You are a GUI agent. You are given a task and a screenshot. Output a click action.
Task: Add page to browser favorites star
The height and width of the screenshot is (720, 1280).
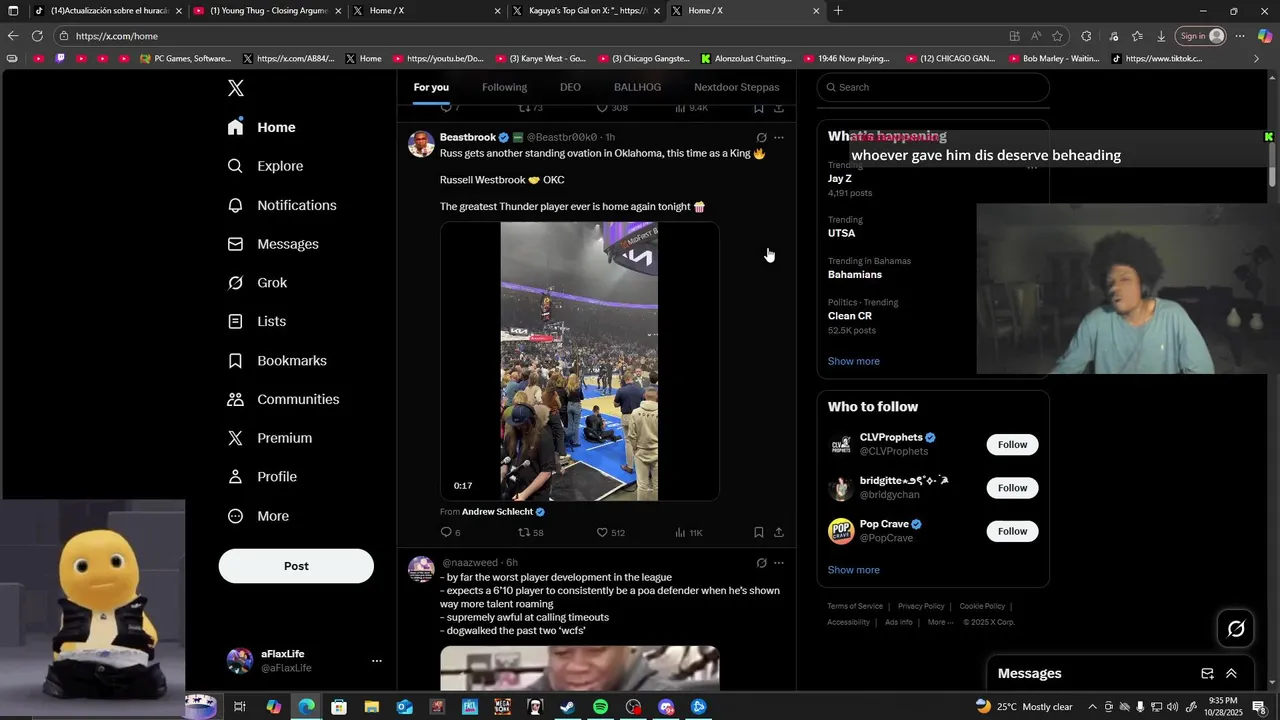(1057, 36)
